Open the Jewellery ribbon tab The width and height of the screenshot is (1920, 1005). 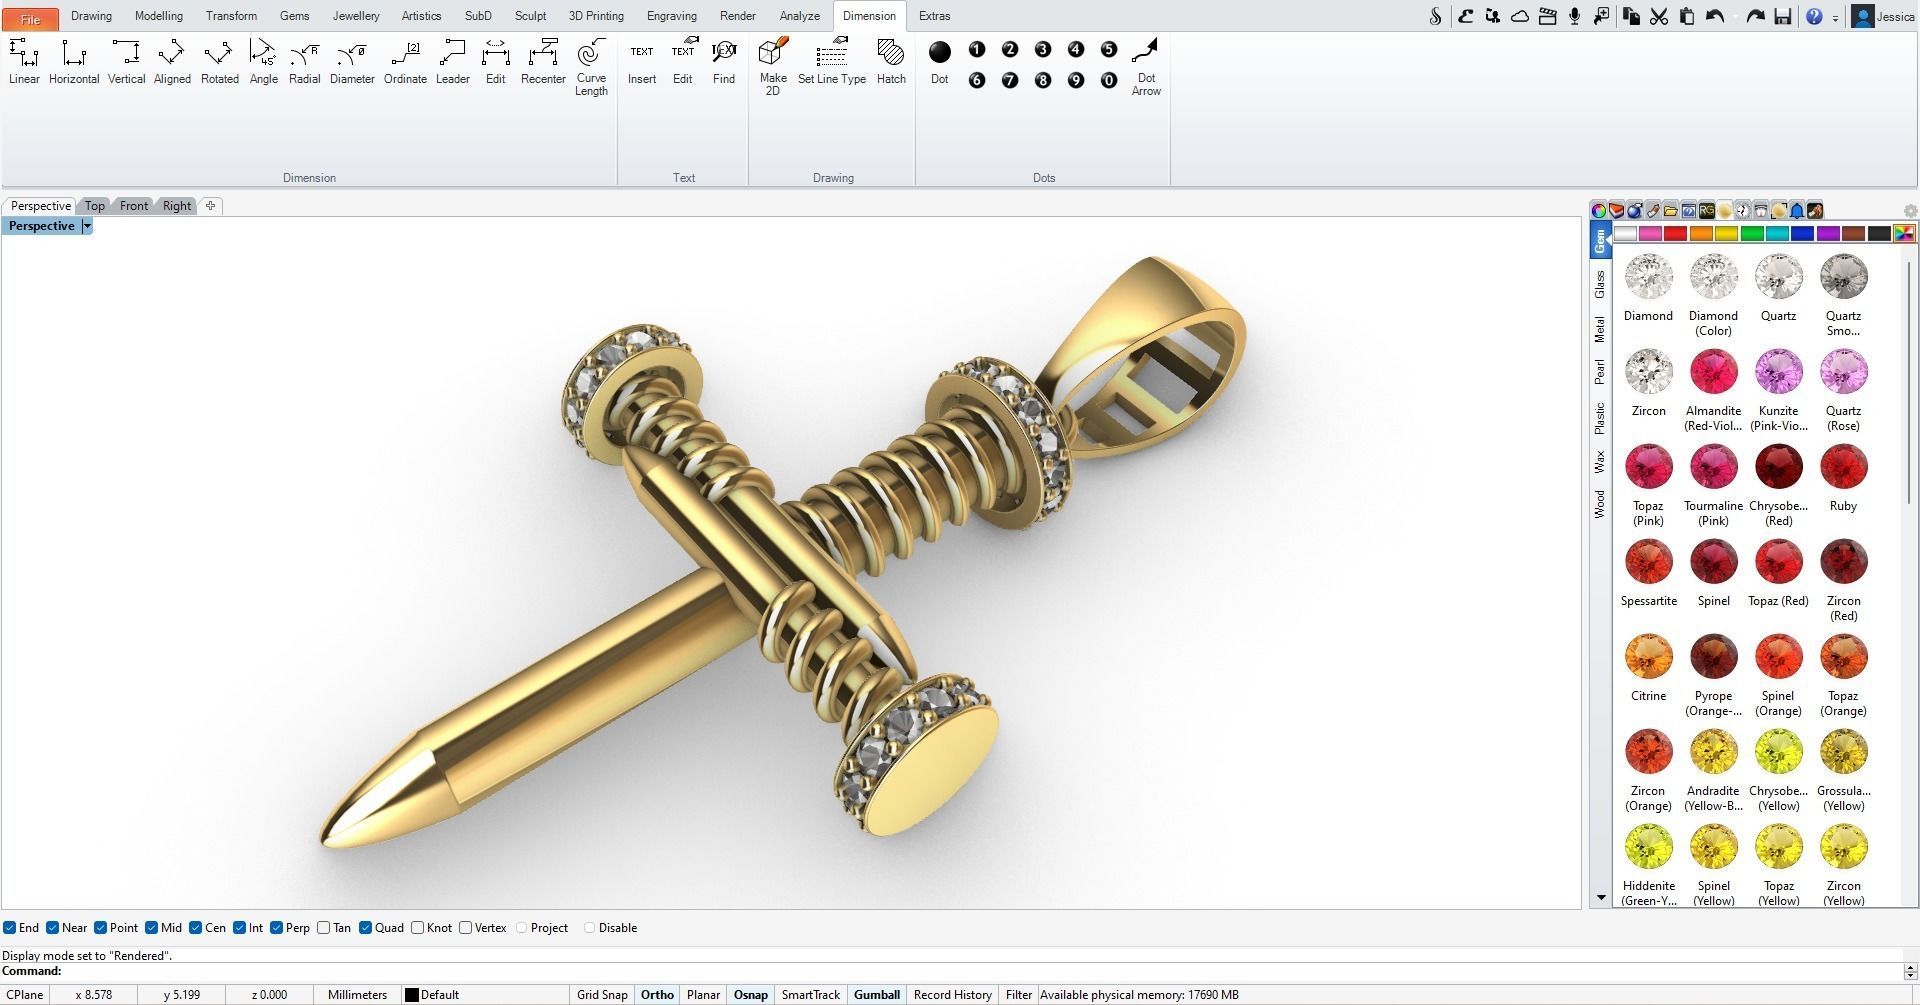tap(356, 16)
